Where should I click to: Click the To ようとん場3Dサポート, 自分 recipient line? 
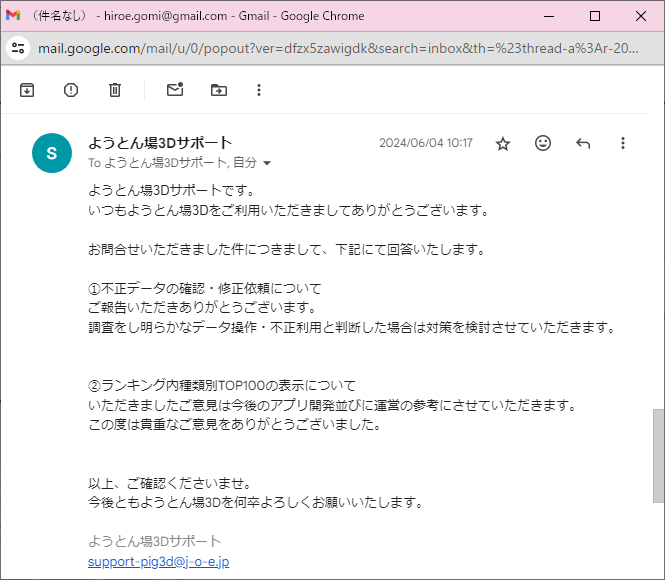click(172, 162)
